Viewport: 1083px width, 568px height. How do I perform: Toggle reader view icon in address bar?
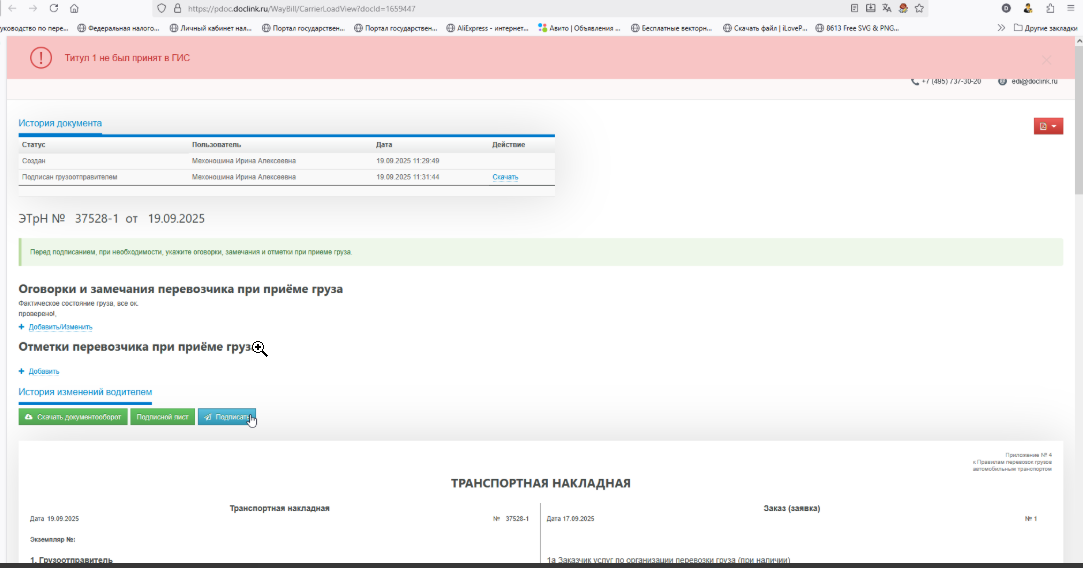tap(854, 8)
